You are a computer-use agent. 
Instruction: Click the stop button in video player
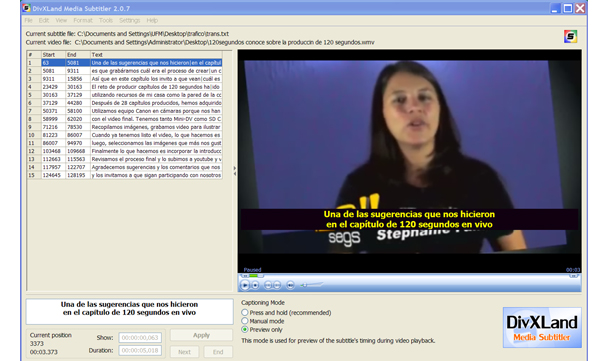click(255, 285)
